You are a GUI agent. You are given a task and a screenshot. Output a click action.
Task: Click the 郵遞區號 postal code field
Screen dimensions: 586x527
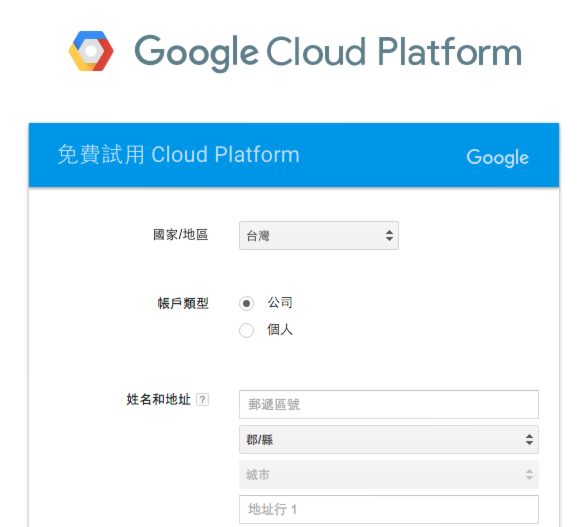click(389, 404)
